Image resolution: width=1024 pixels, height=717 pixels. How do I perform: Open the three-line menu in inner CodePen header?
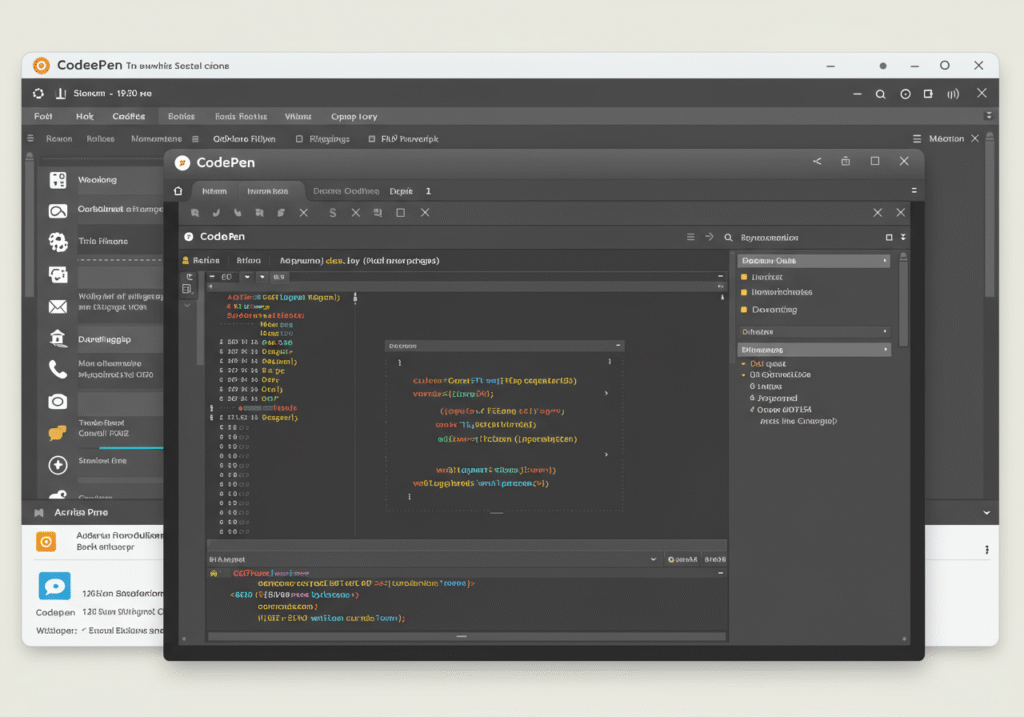[690, 237]
